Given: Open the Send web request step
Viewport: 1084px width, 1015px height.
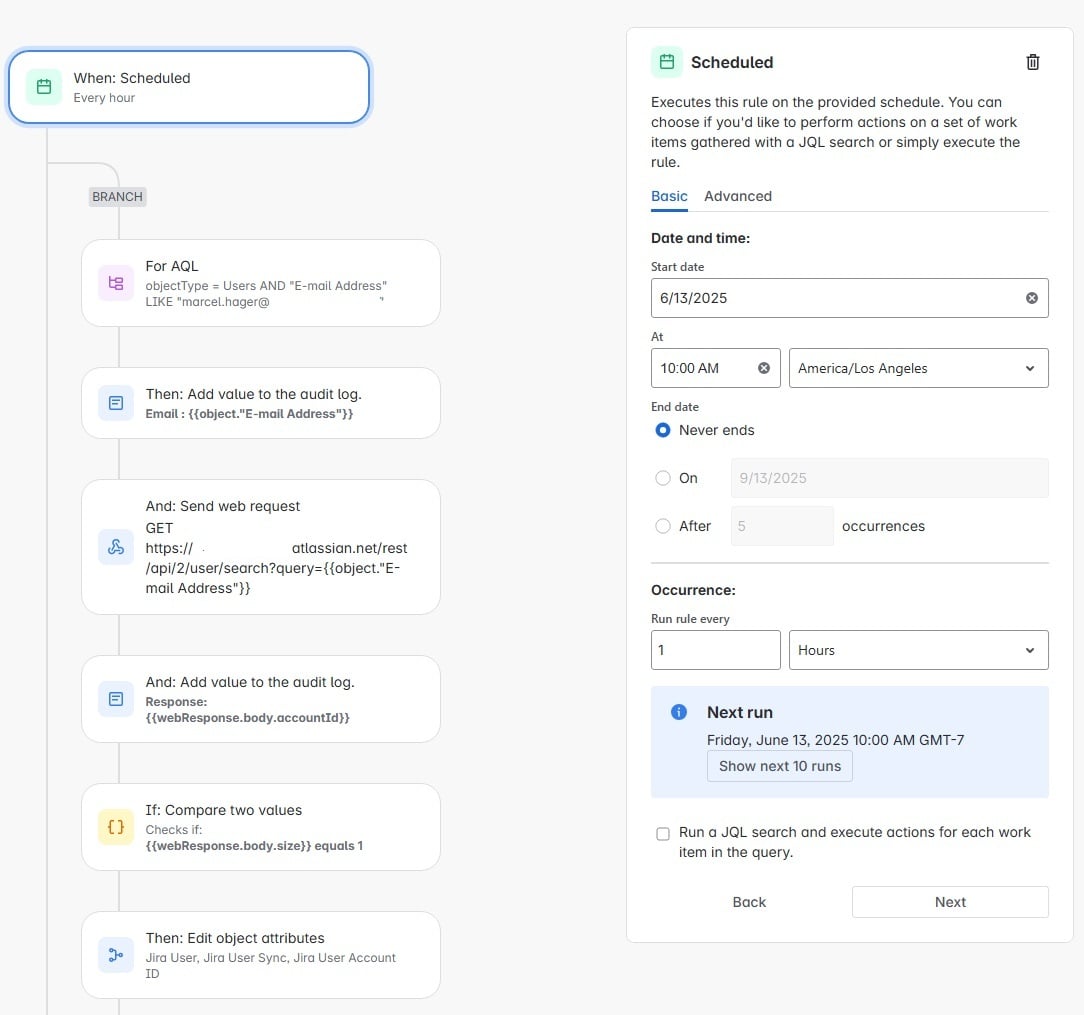Looking at the screenshot, I should [261, 547].
